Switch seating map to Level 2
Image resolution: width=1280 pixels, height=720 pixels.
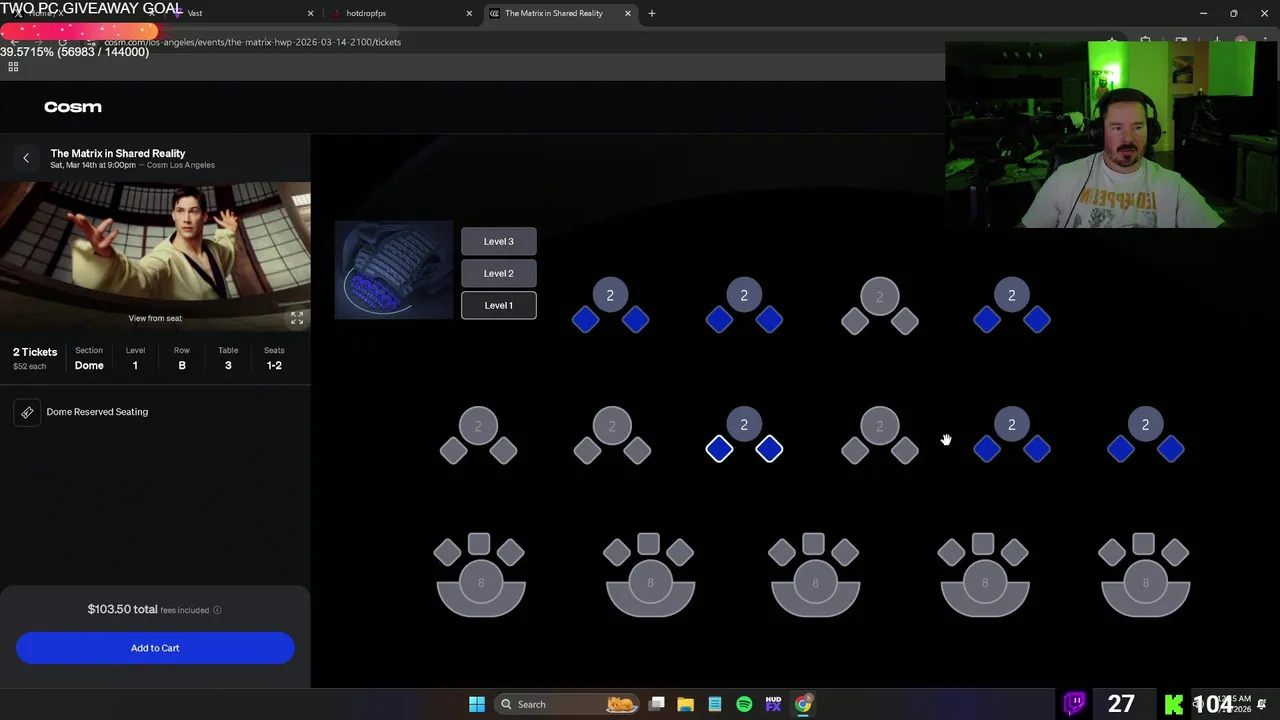499,273
